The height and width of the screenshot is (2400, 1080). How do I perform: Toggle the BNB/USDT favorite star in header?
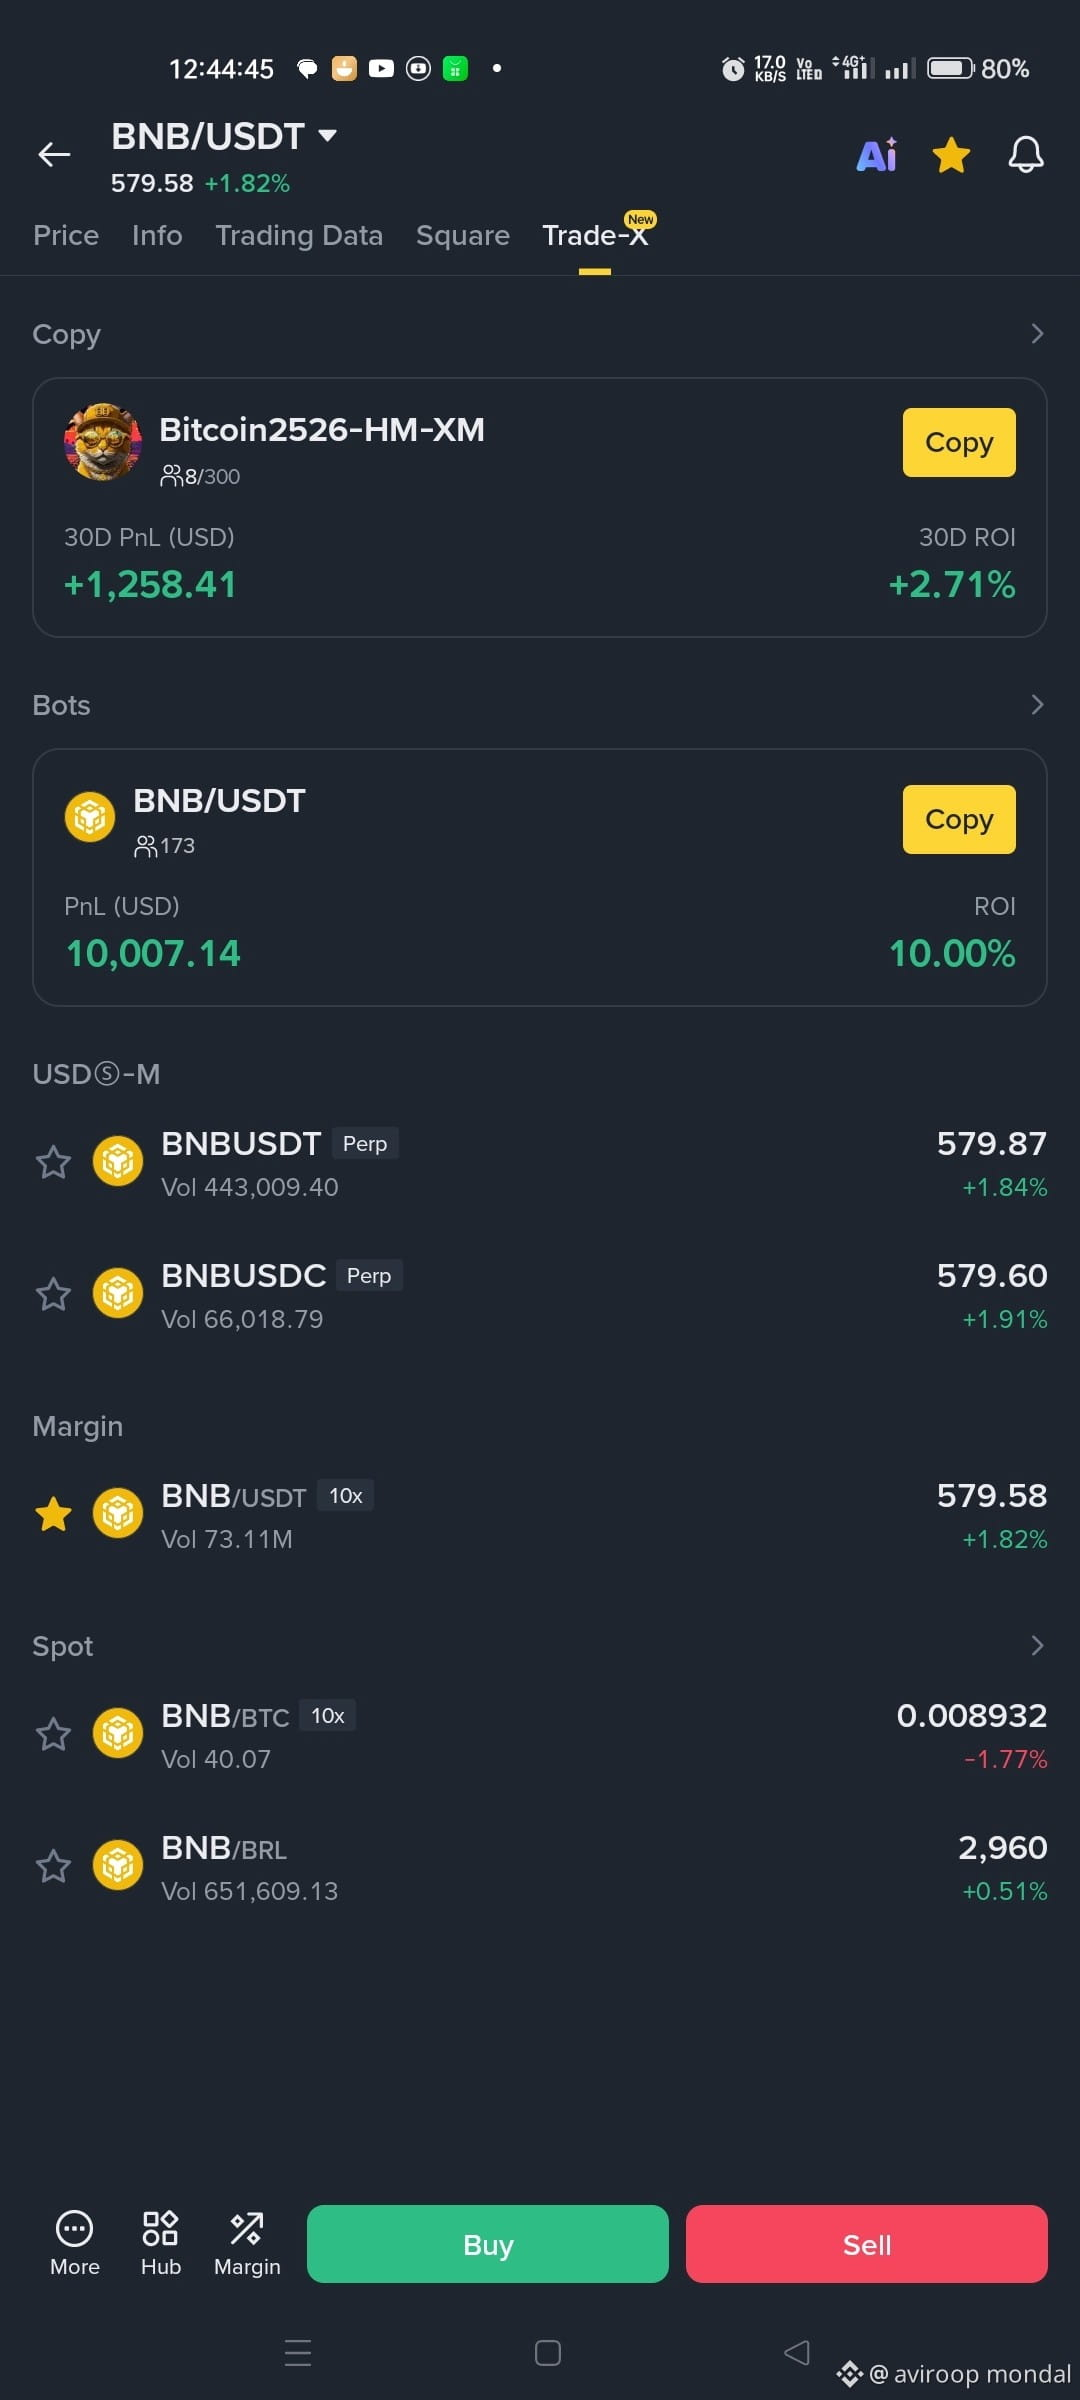(x=951, y=155)
